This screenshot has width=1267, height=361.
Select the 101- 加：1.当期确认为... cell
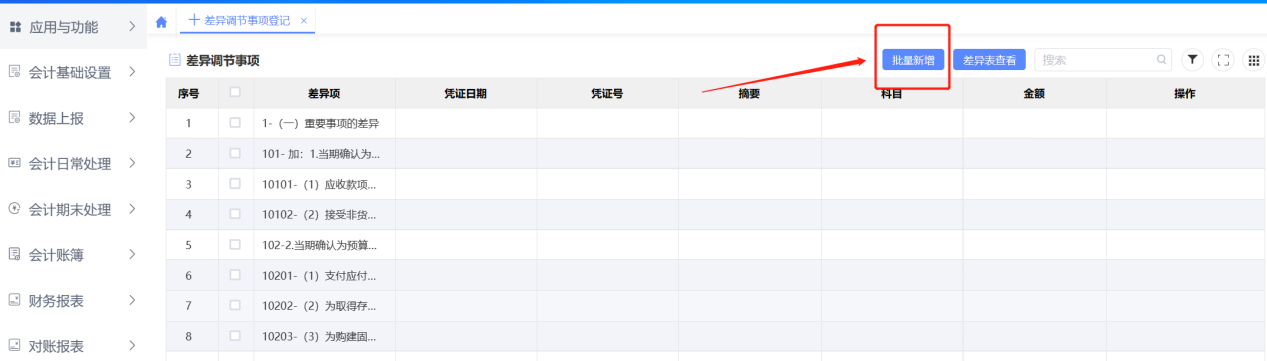tap(324, 153)
